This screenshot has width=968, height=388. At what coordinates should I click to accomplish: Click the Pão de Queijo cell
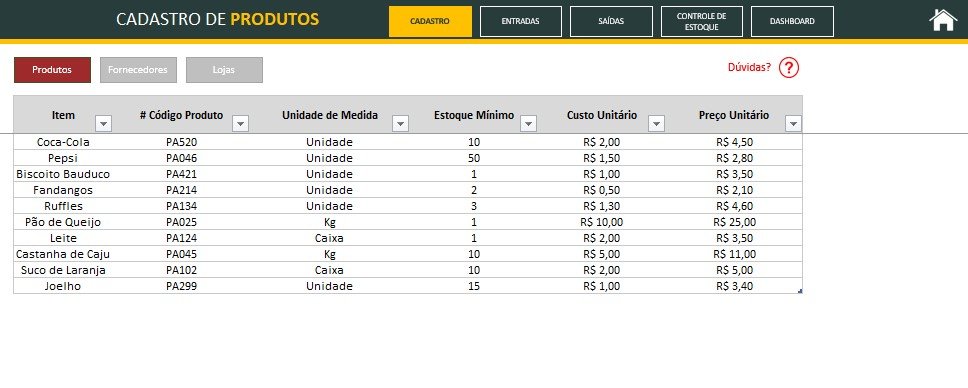[63, 222]
